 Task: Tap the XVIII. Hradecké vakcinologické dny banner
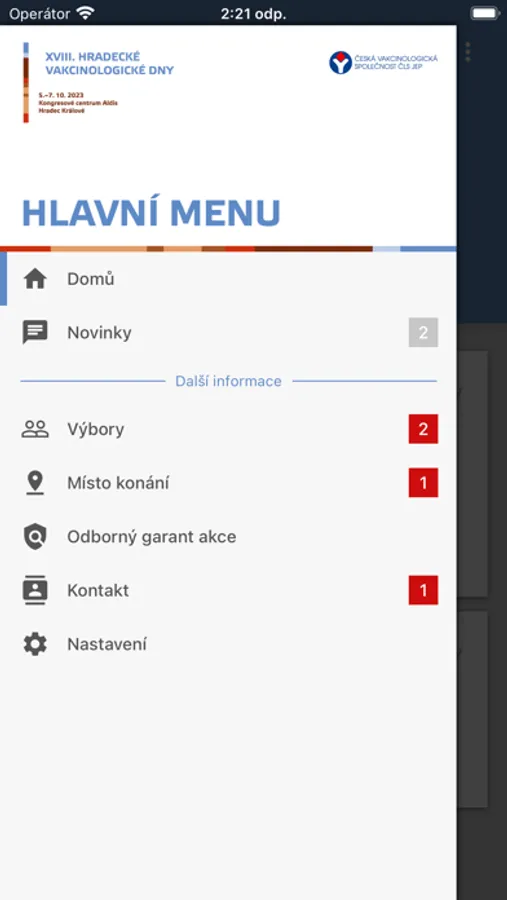[99, 82]
